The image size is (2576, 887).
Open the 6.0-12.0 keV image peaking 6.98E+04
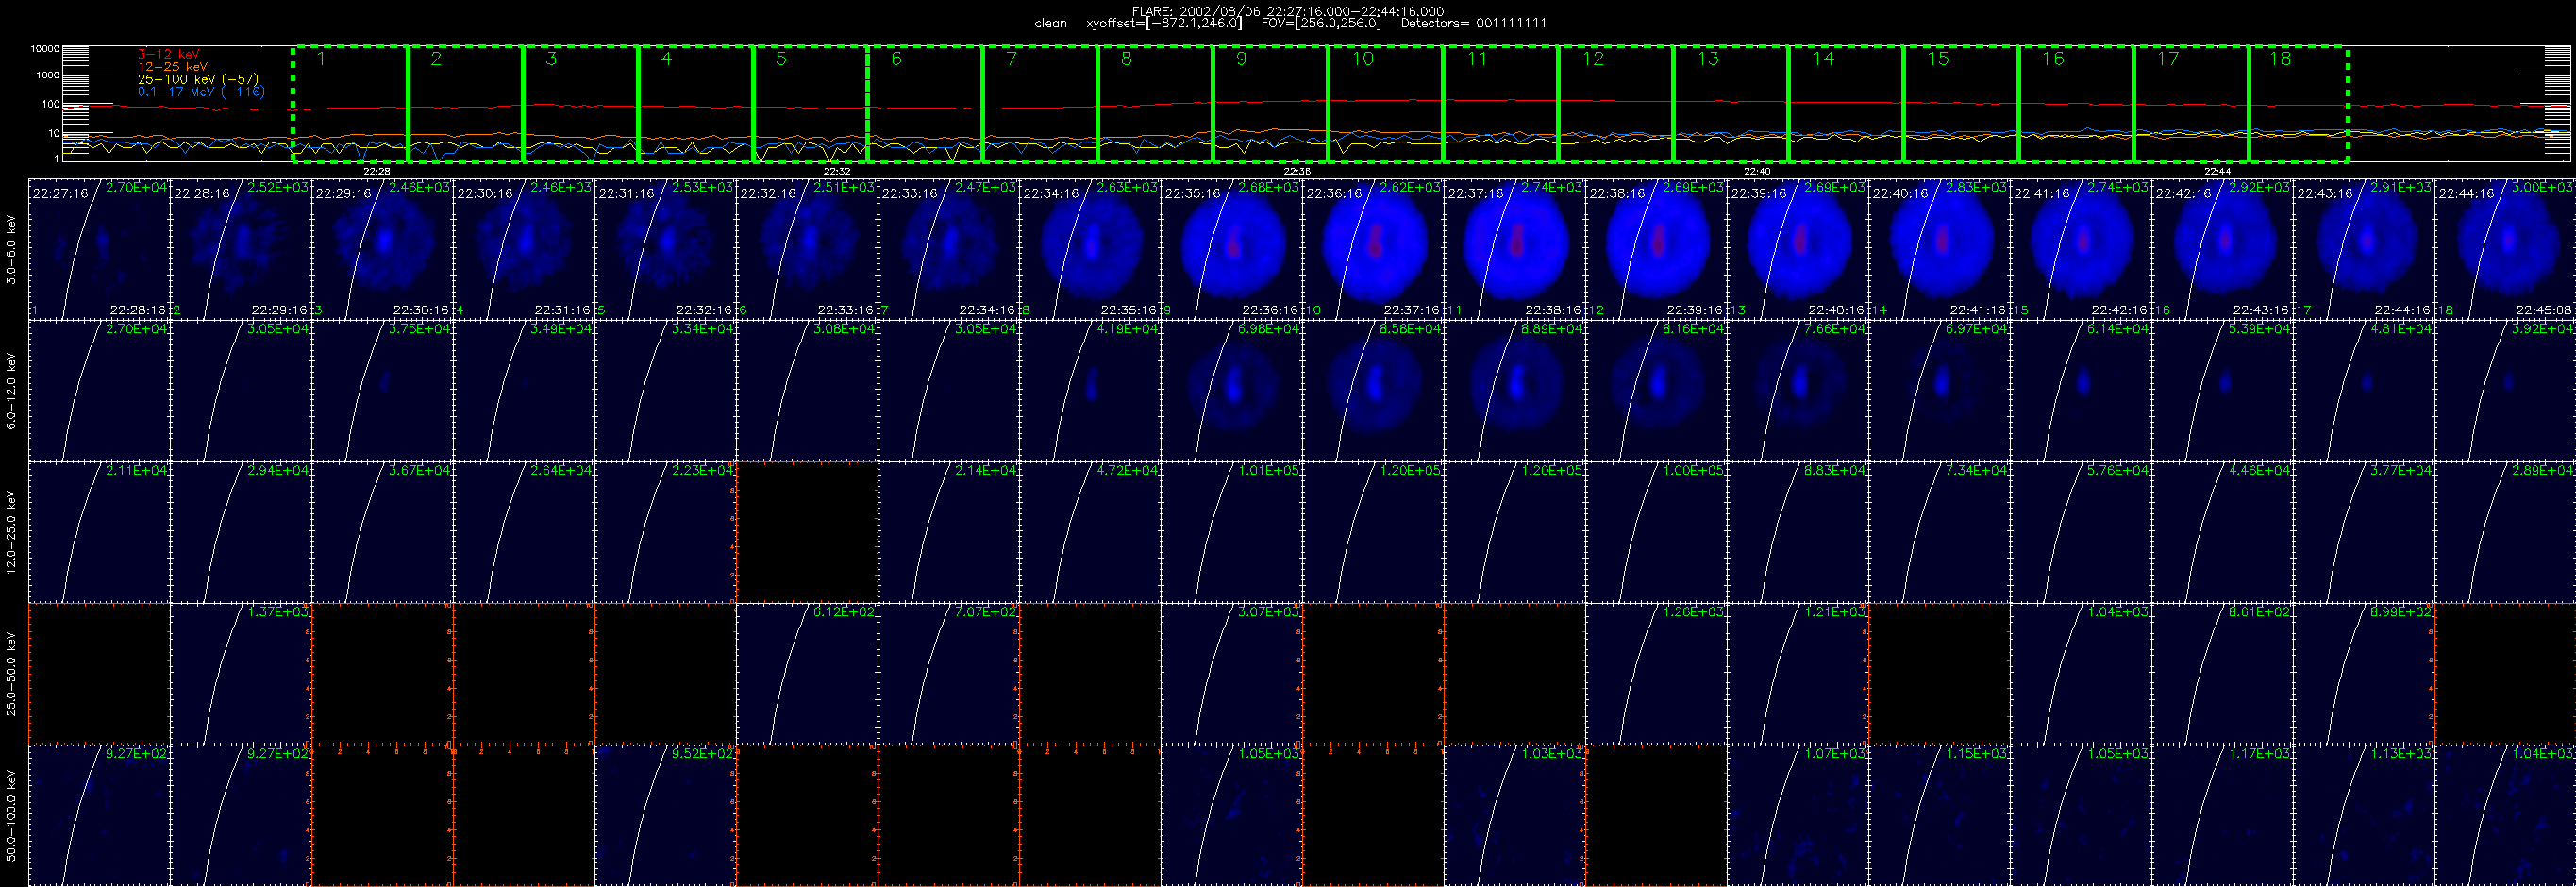click(1232, 391)
